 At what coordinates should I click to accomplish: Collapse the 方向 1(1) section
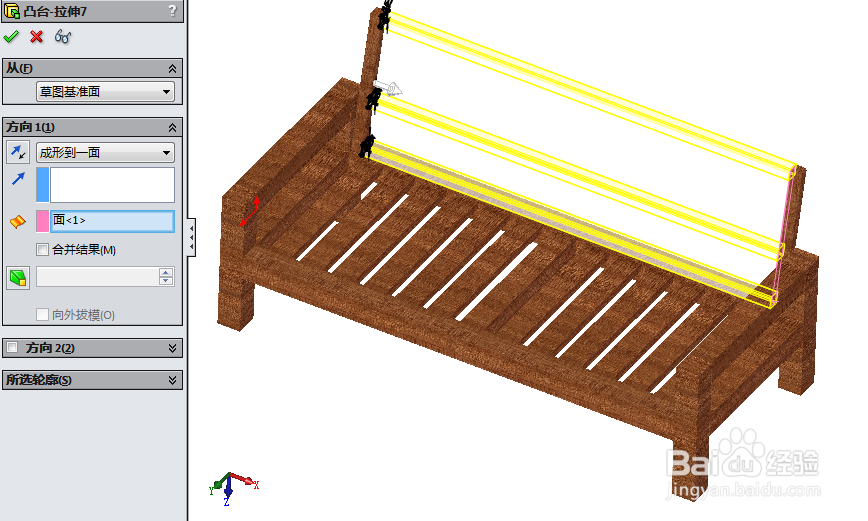(172, 127)
